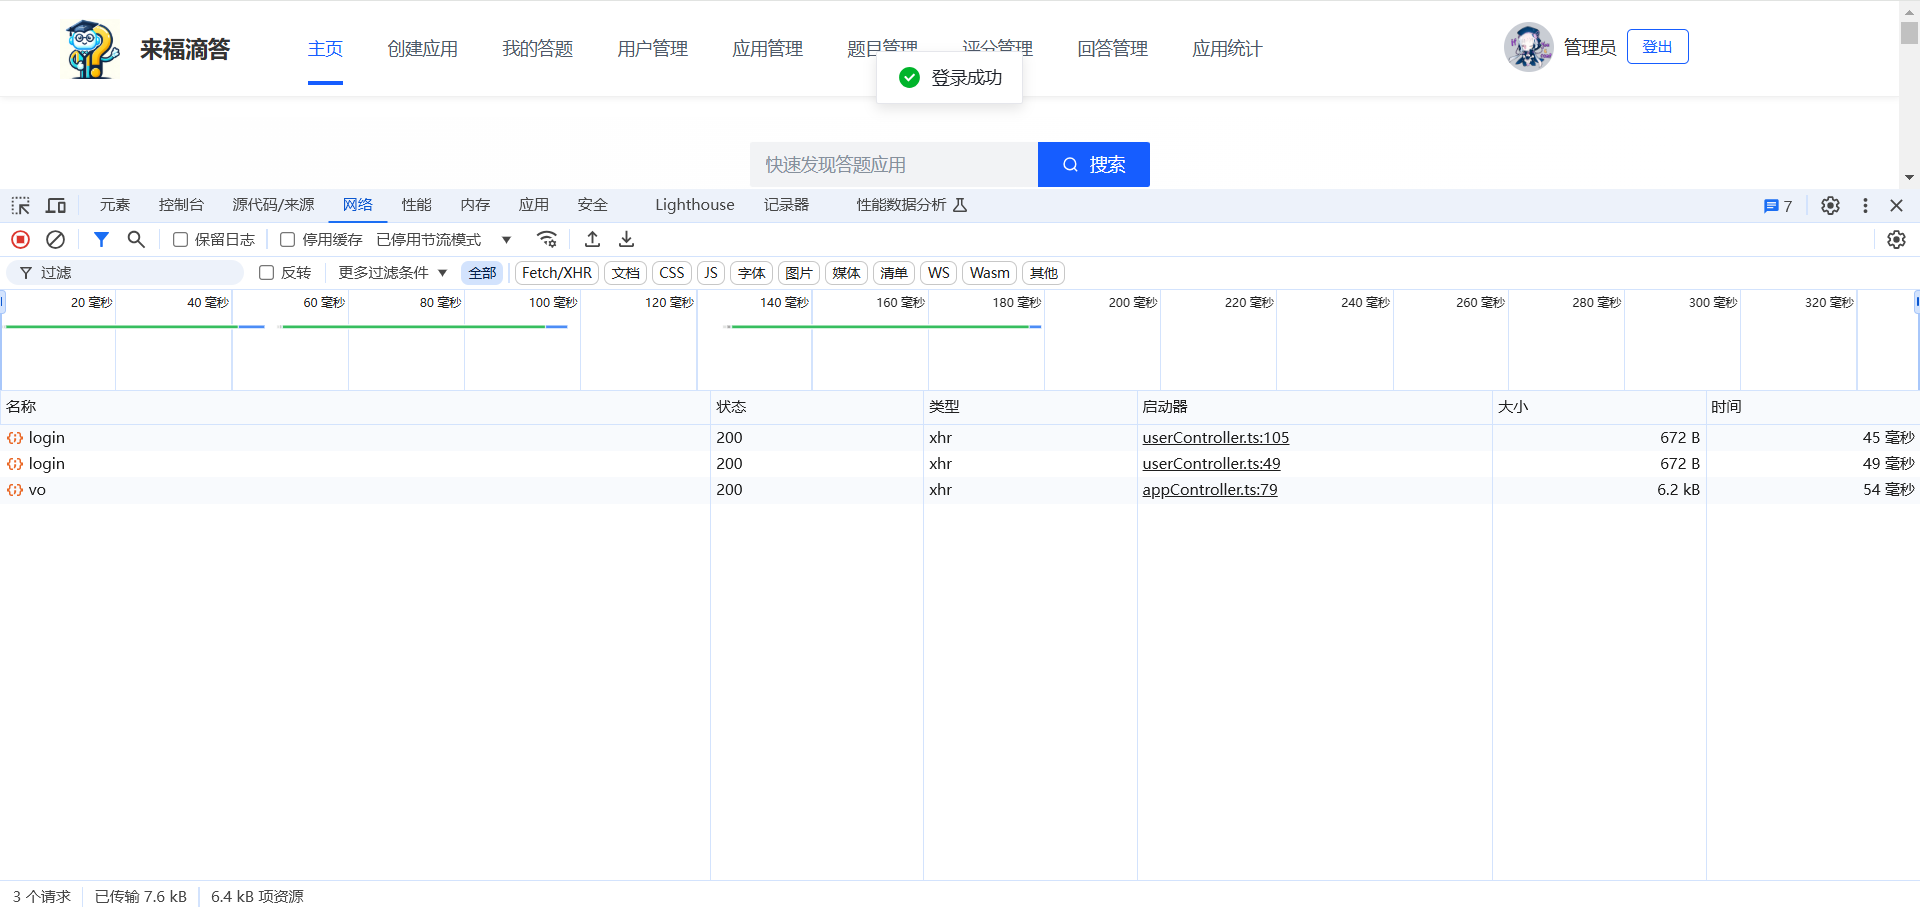Viewport: 1920px width, 912px height.
Task: Open the network search magnifier
Action: coord(136,240)
